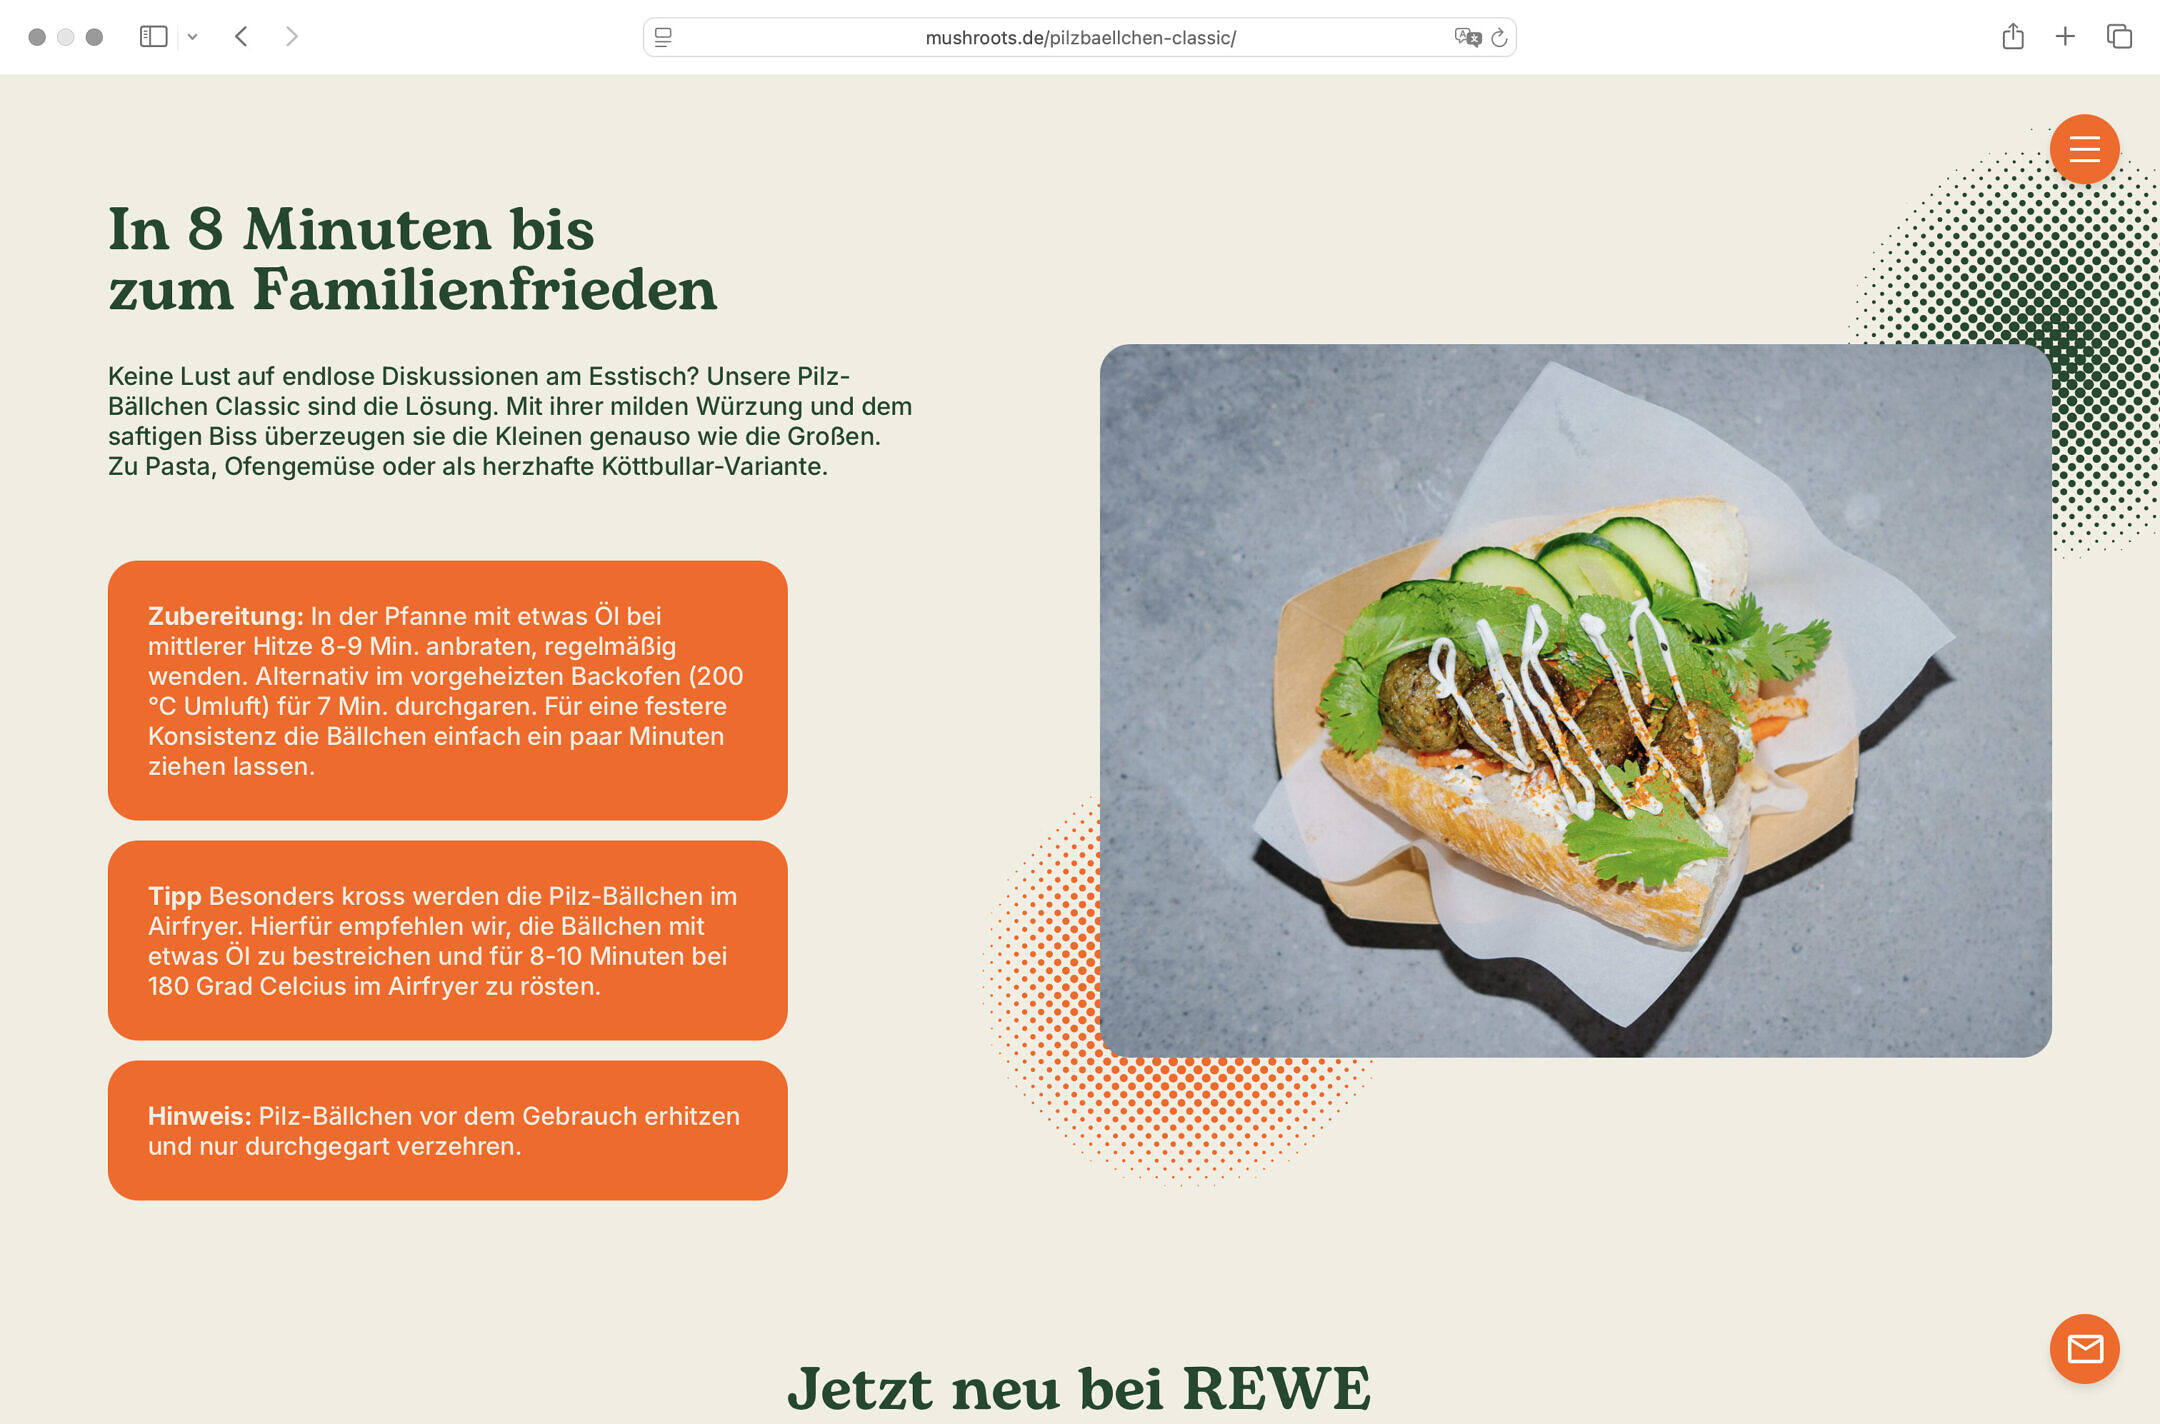The image size is (2160, 1424).
Task: Click the heading In 8 Minuten bis zum Familienfrieden
Action: [412, 259]
